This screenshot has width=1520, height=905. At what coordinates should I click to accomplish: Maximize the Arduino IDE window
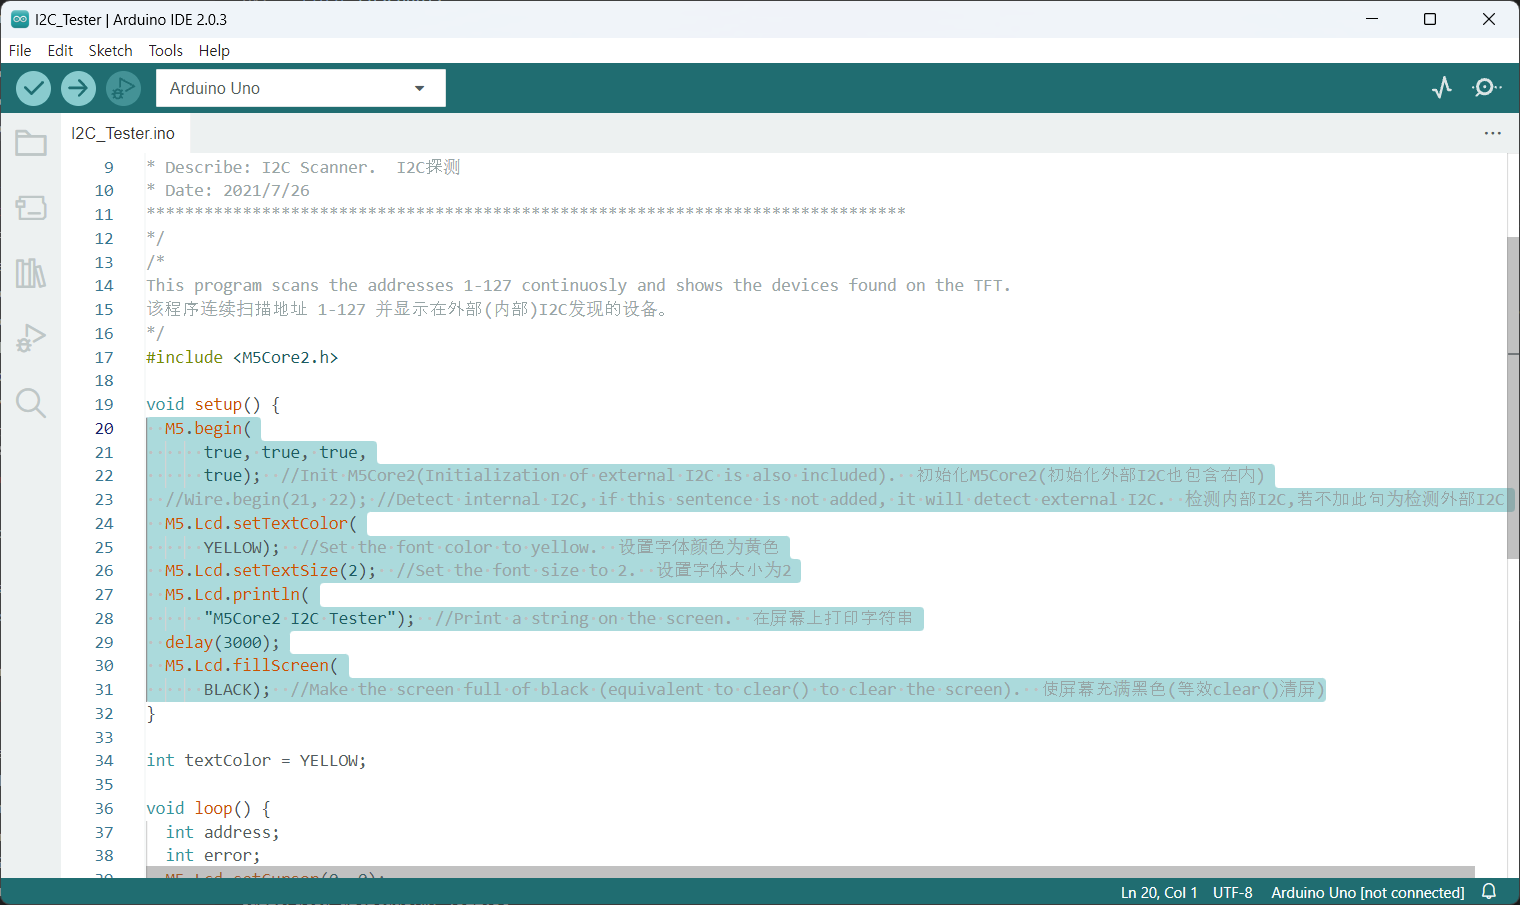click(1430, 19)
